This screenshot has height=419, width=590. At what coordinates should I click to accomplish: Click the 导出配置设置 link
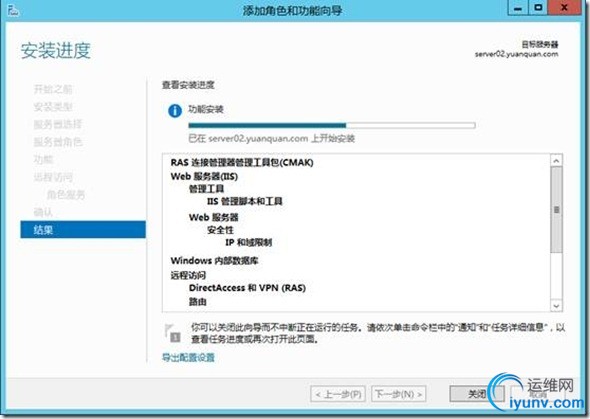pyautogui.click(x=188, y=357)
